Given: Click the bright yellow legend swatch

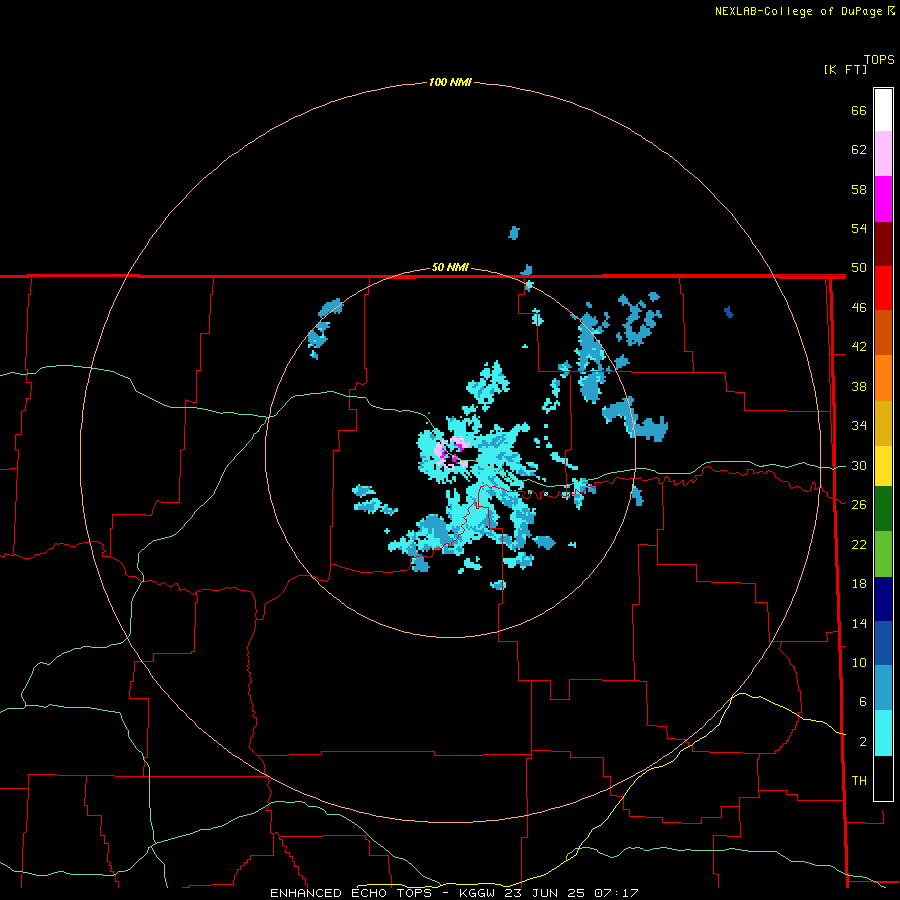Looking at the screenshot, I should coord(883,466).
